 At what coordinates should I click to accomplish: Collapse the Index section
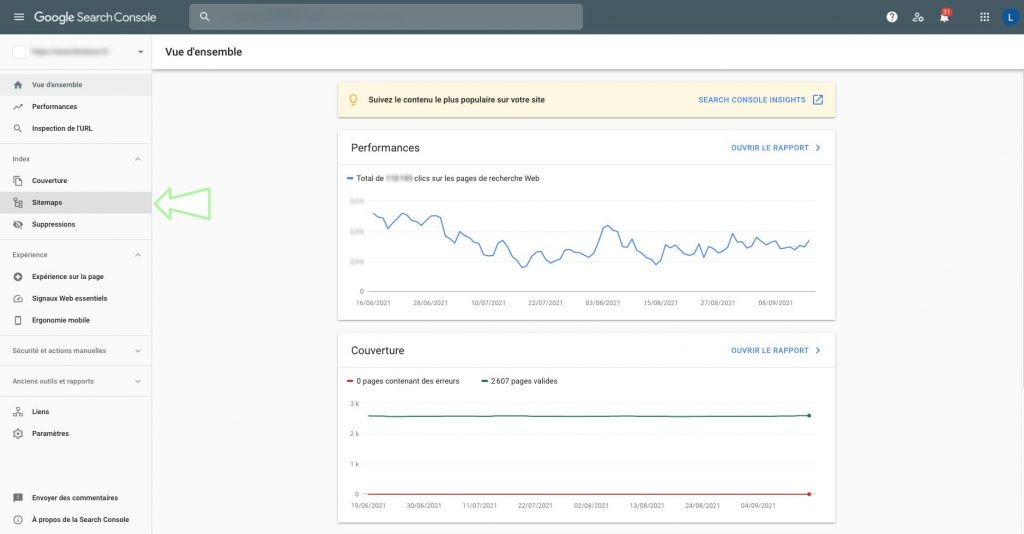pos(138,159)
